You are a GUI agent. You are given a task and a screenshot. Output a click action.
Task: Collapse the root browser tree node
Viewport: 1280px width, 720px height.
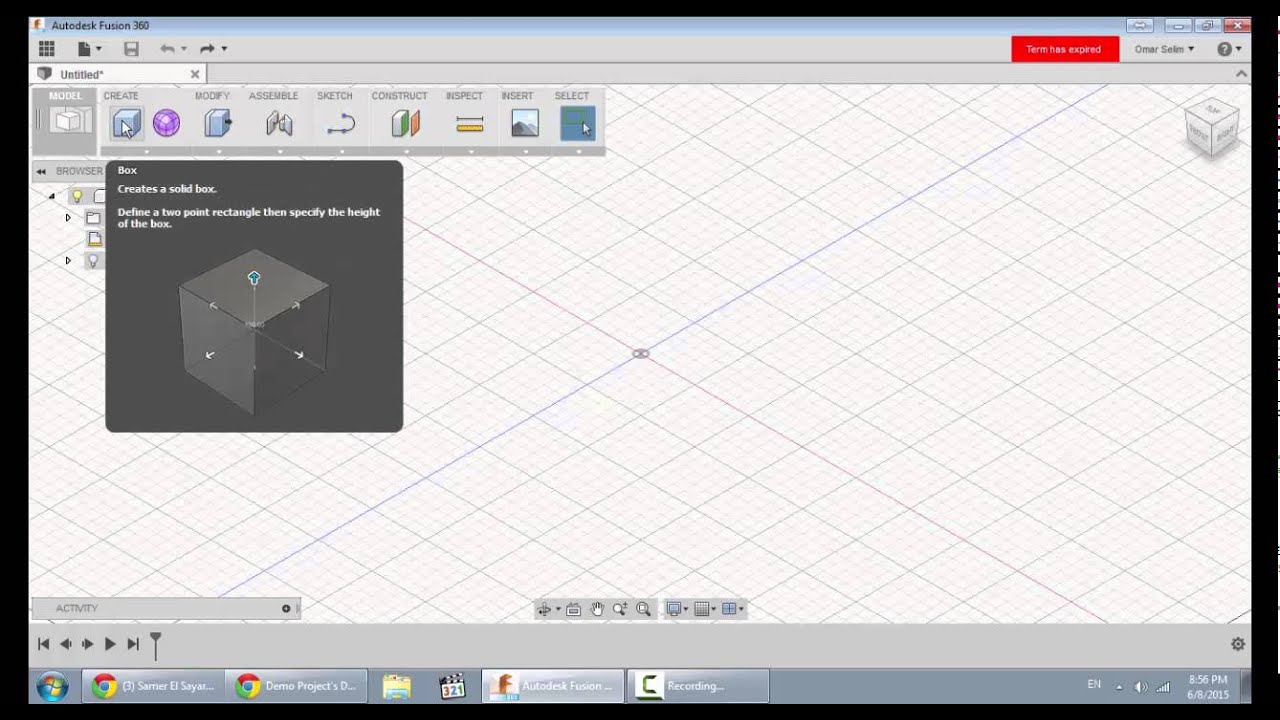[52, 196]
